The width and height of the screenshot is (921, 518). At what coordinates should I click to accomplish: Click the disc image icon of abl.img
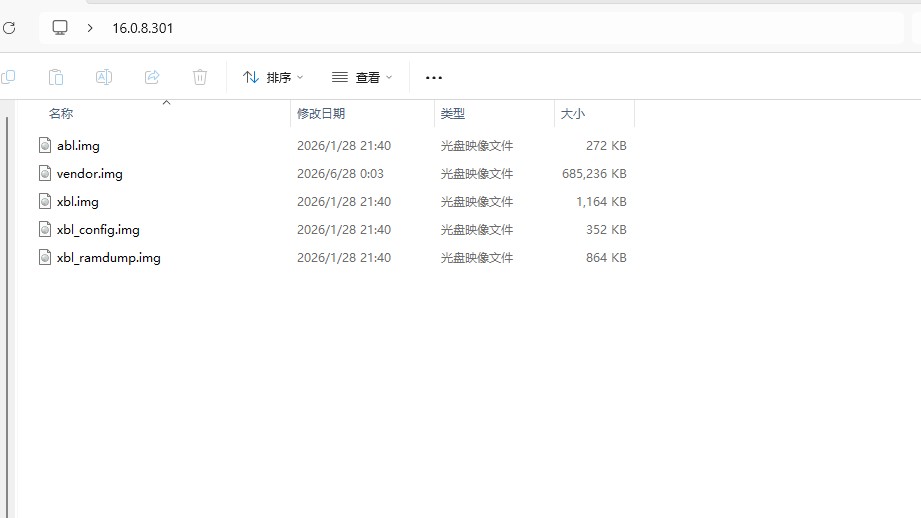click(x=45, y=145)
